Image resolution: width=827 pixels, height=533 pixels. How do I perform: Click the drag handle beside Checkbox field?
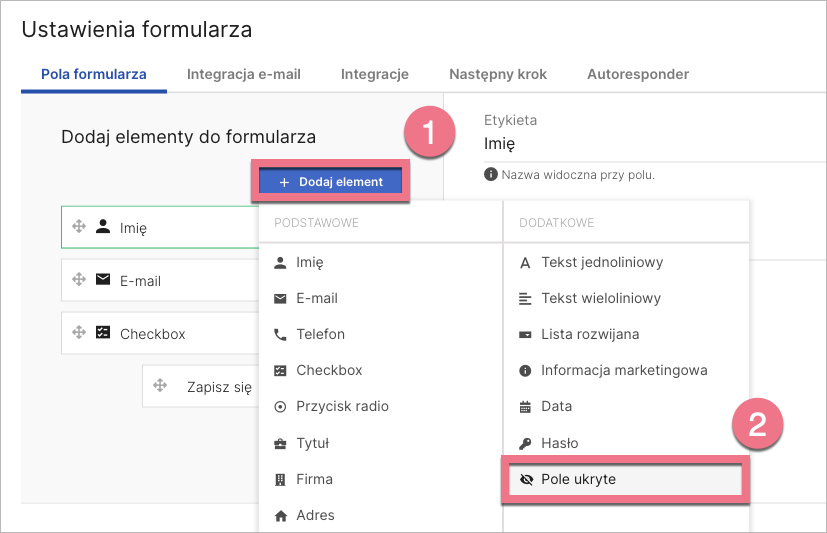[x=79, y=334]
